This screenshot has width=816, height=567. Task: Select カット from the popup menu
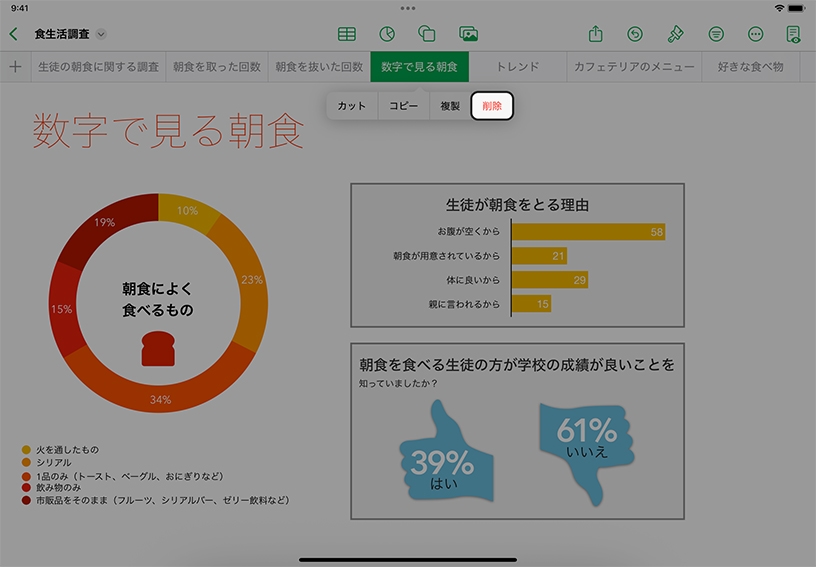click(x=352, y=106)
